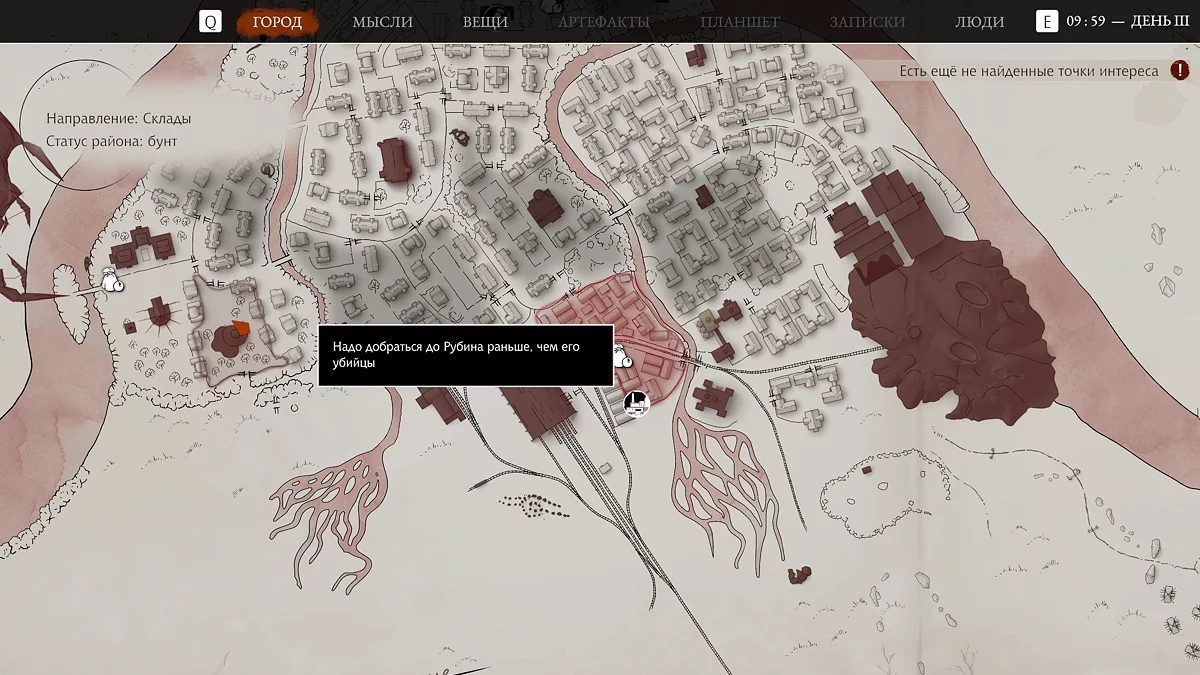The image size is (1200, 675).
Task: Open the ЛЮДИ tab
Action: click(979, 22)
